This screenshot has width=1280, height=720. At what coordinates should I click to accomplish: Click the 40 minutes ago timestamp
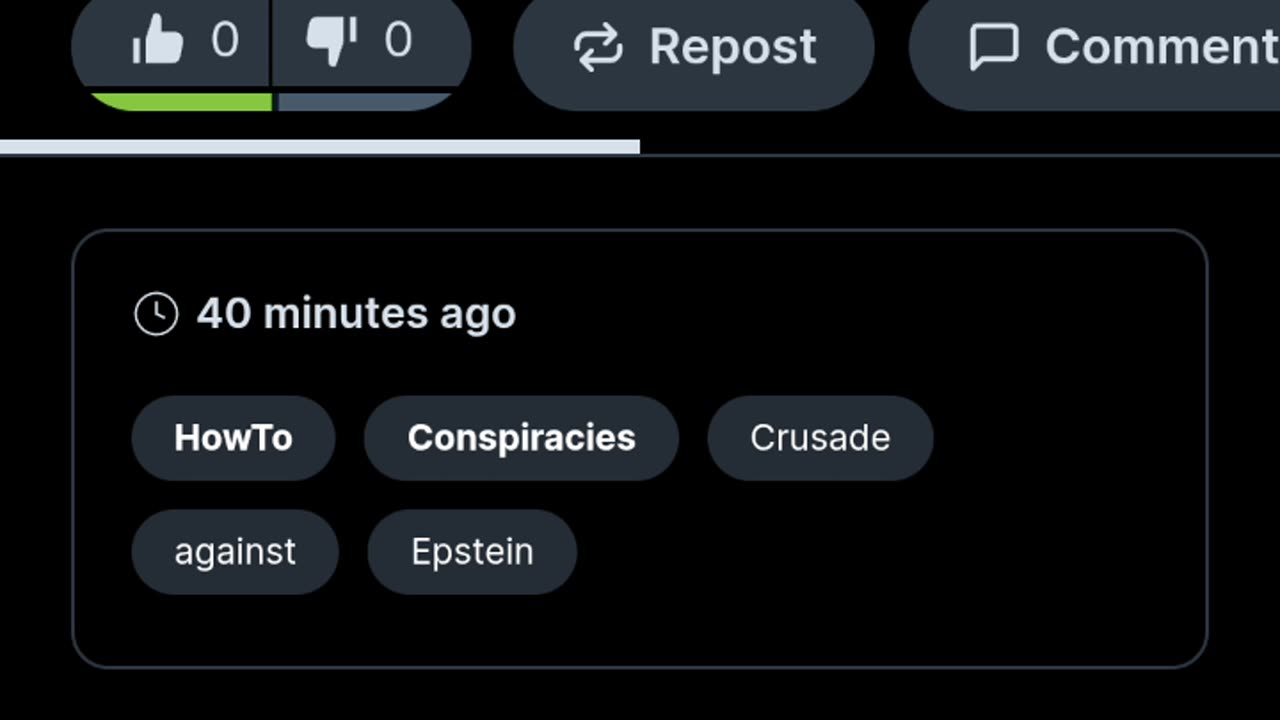pyautogui.click(x=356, y=314)
